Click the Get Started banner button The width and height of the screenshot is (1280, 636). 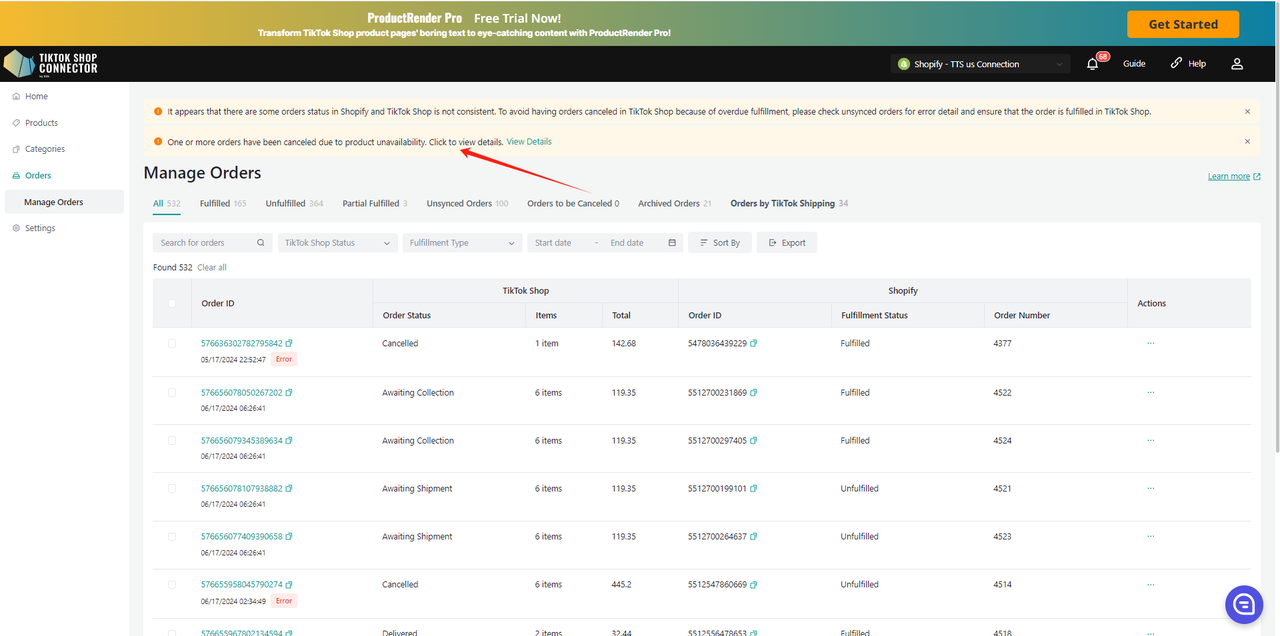pyautogui.click(x=1183, y=24)
